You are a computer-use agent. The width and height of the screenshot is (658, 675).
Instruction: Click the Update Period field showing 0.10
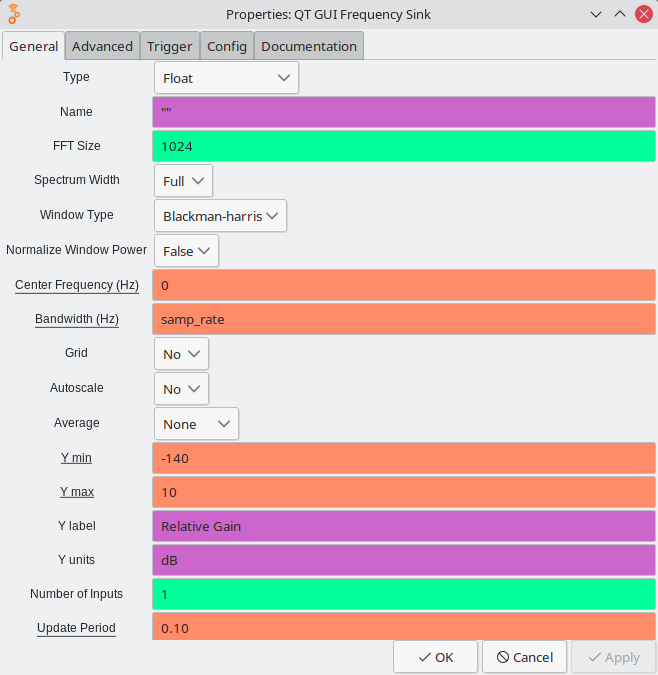pos(404,627)
